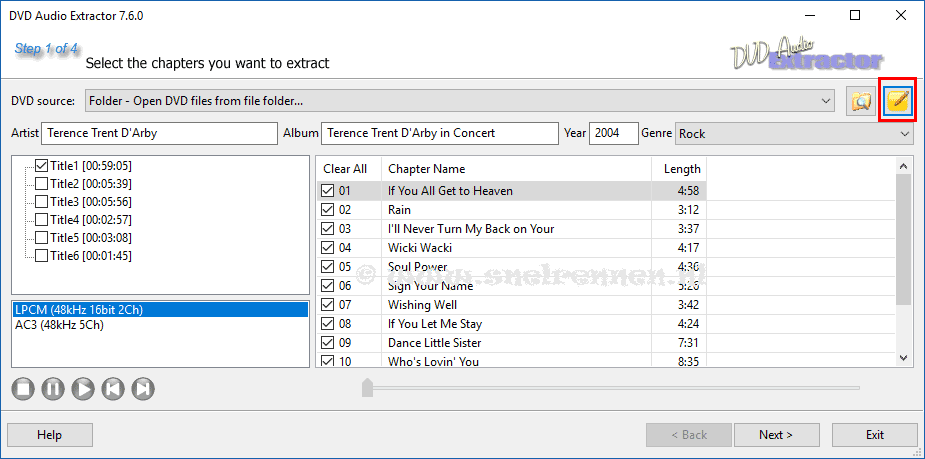The width and height of the screenshot is (925, 459).
Task: Skip to next chapter preview
Action: tap(143, 388)
